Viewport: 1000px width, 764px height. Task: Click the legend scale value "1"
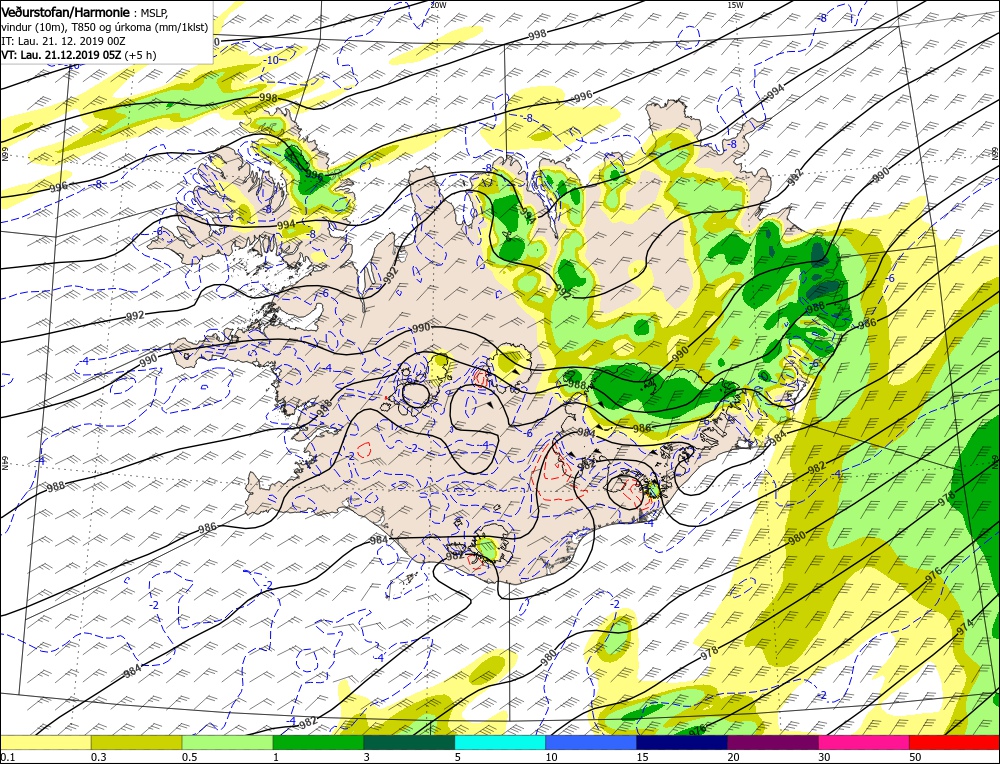click(276, 757)
